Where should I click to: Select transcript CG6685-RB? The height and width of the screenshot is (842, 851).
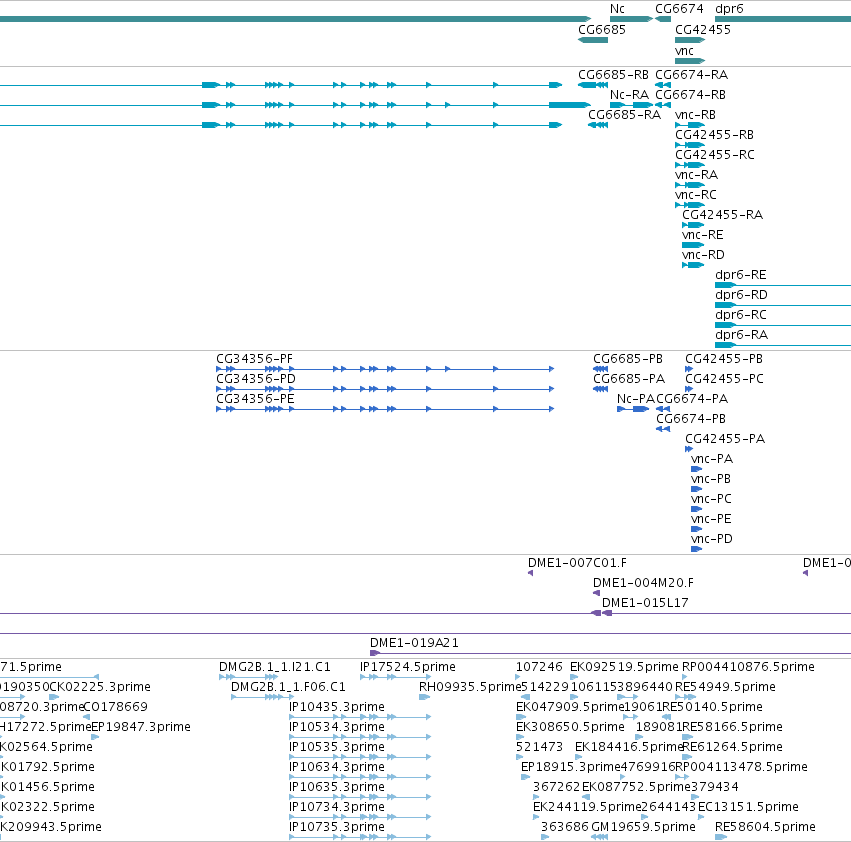coord(613,75)
